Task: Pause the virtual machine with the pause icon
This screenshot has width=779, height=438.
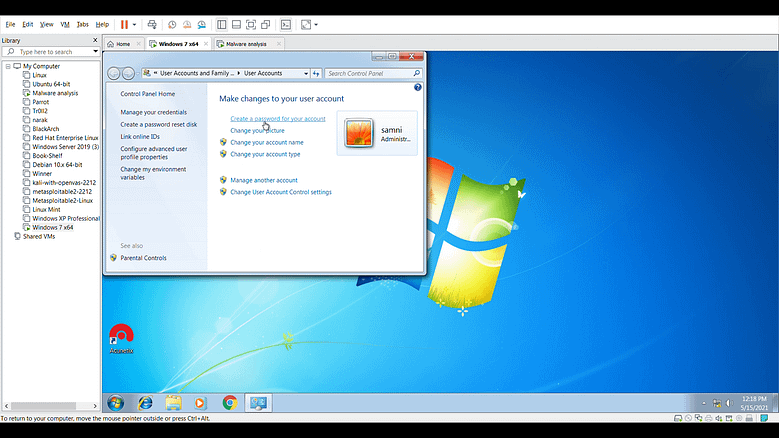Action: coord(124,24)
